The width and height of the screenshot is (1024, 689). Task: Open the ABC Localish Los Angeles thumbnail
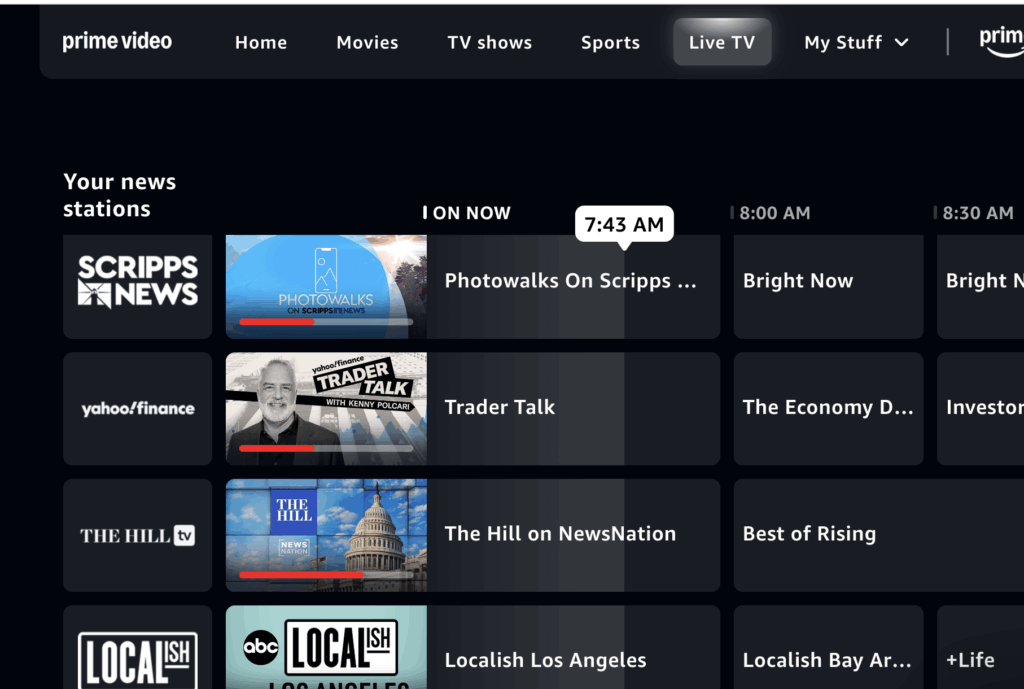[x=326, y=650]
